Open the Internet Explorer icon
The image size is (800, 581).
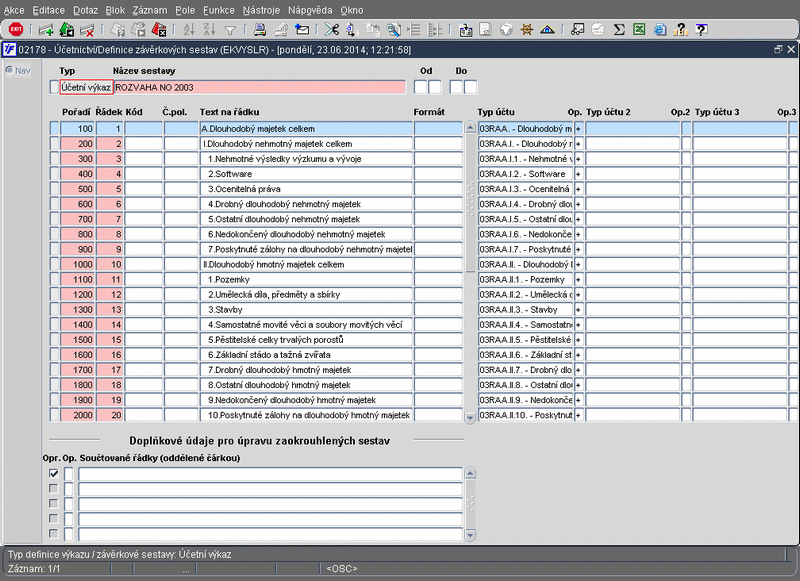click(660, 30)
